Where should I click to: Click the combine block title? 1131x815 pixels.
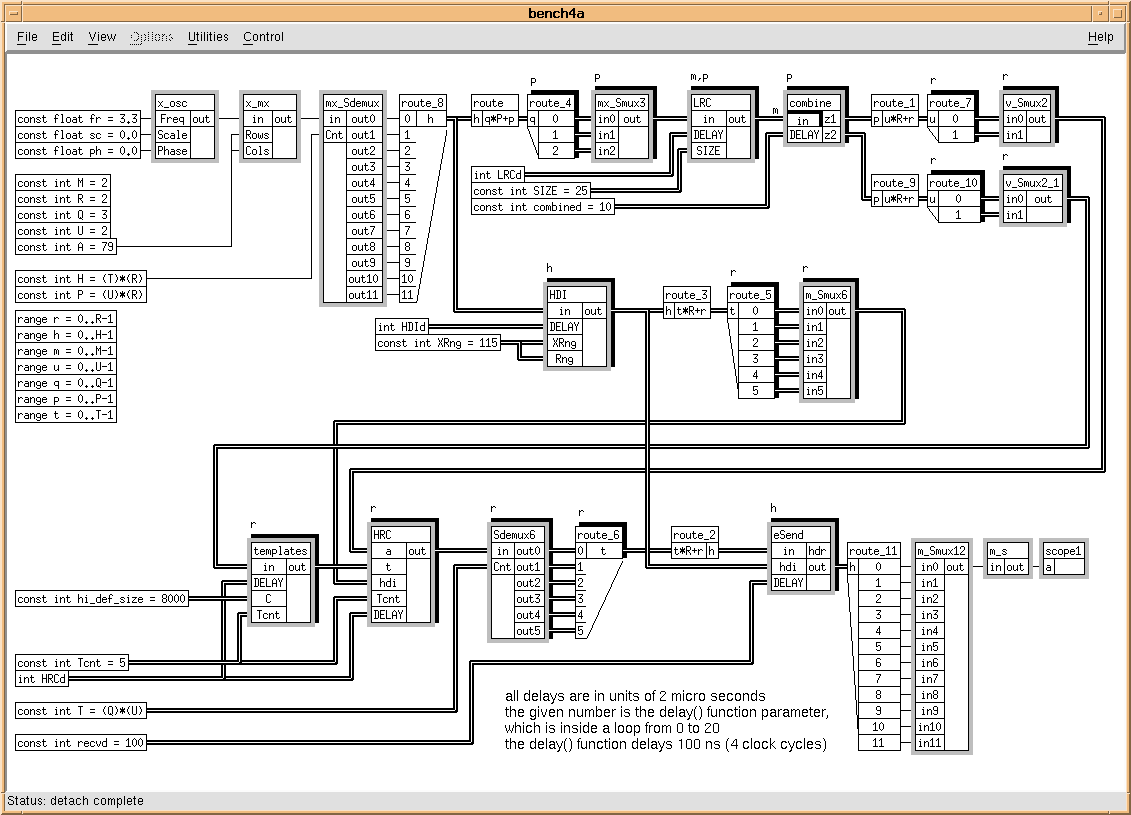[x=809, y=103]
